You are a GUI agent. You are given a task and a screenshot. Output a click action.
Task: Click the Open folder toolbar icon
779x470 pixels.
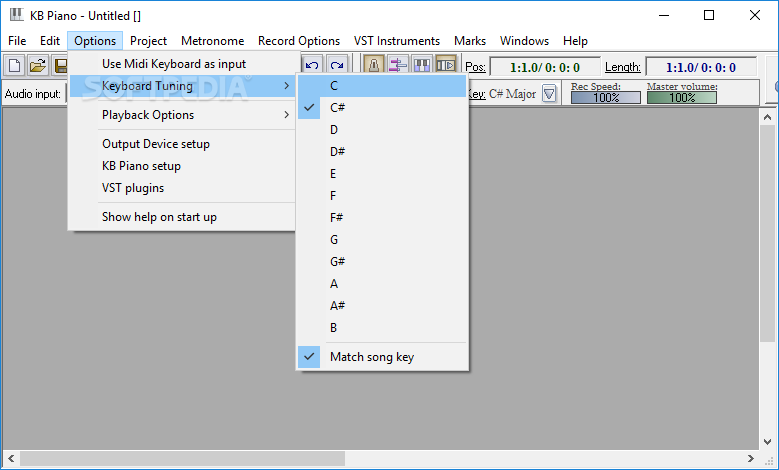(38, 66)
